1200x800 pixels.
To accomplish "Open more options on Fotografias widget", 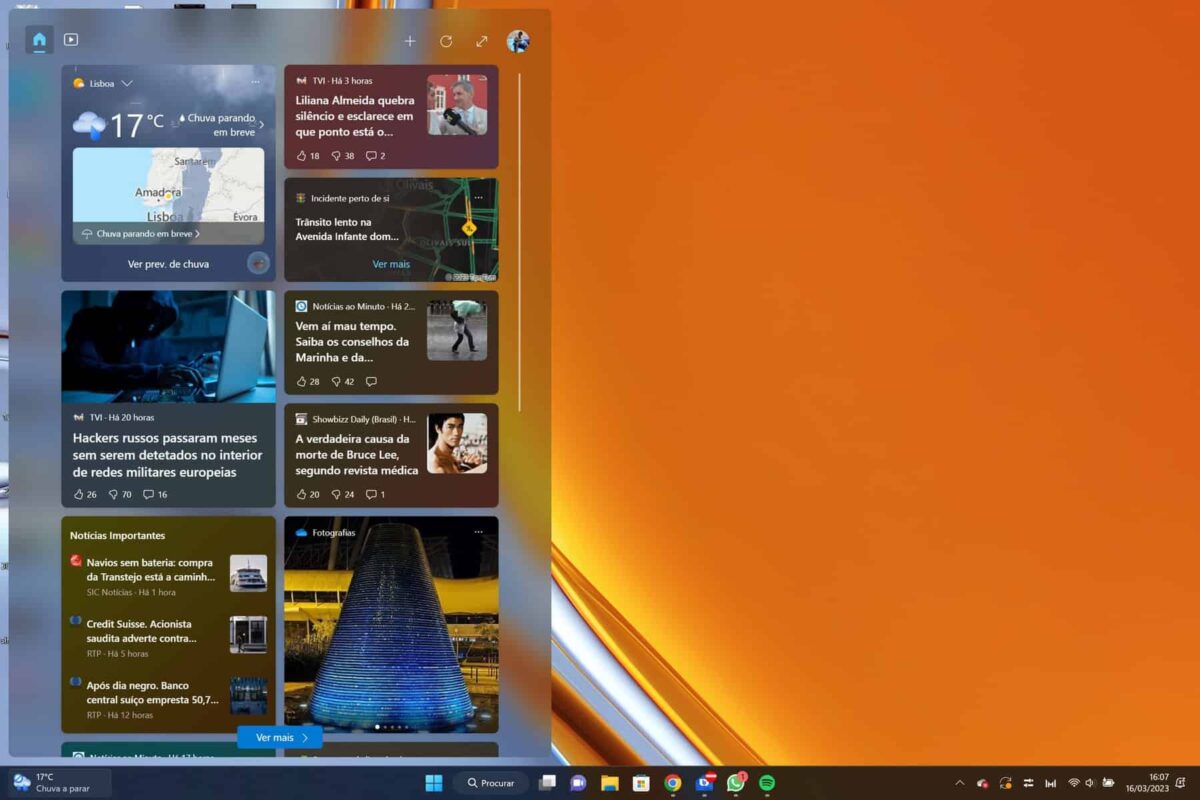I will (x=478, y=532).
